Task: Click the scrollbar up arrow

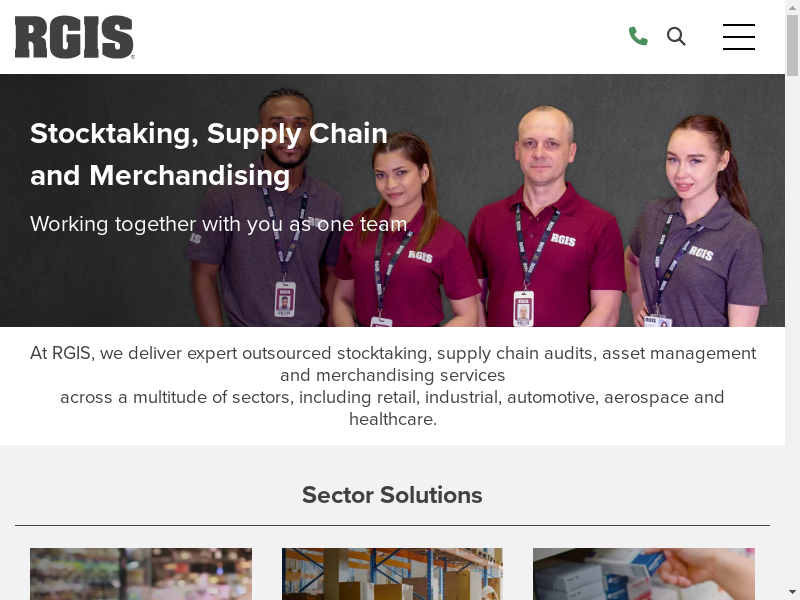Action: click(792, 6)
